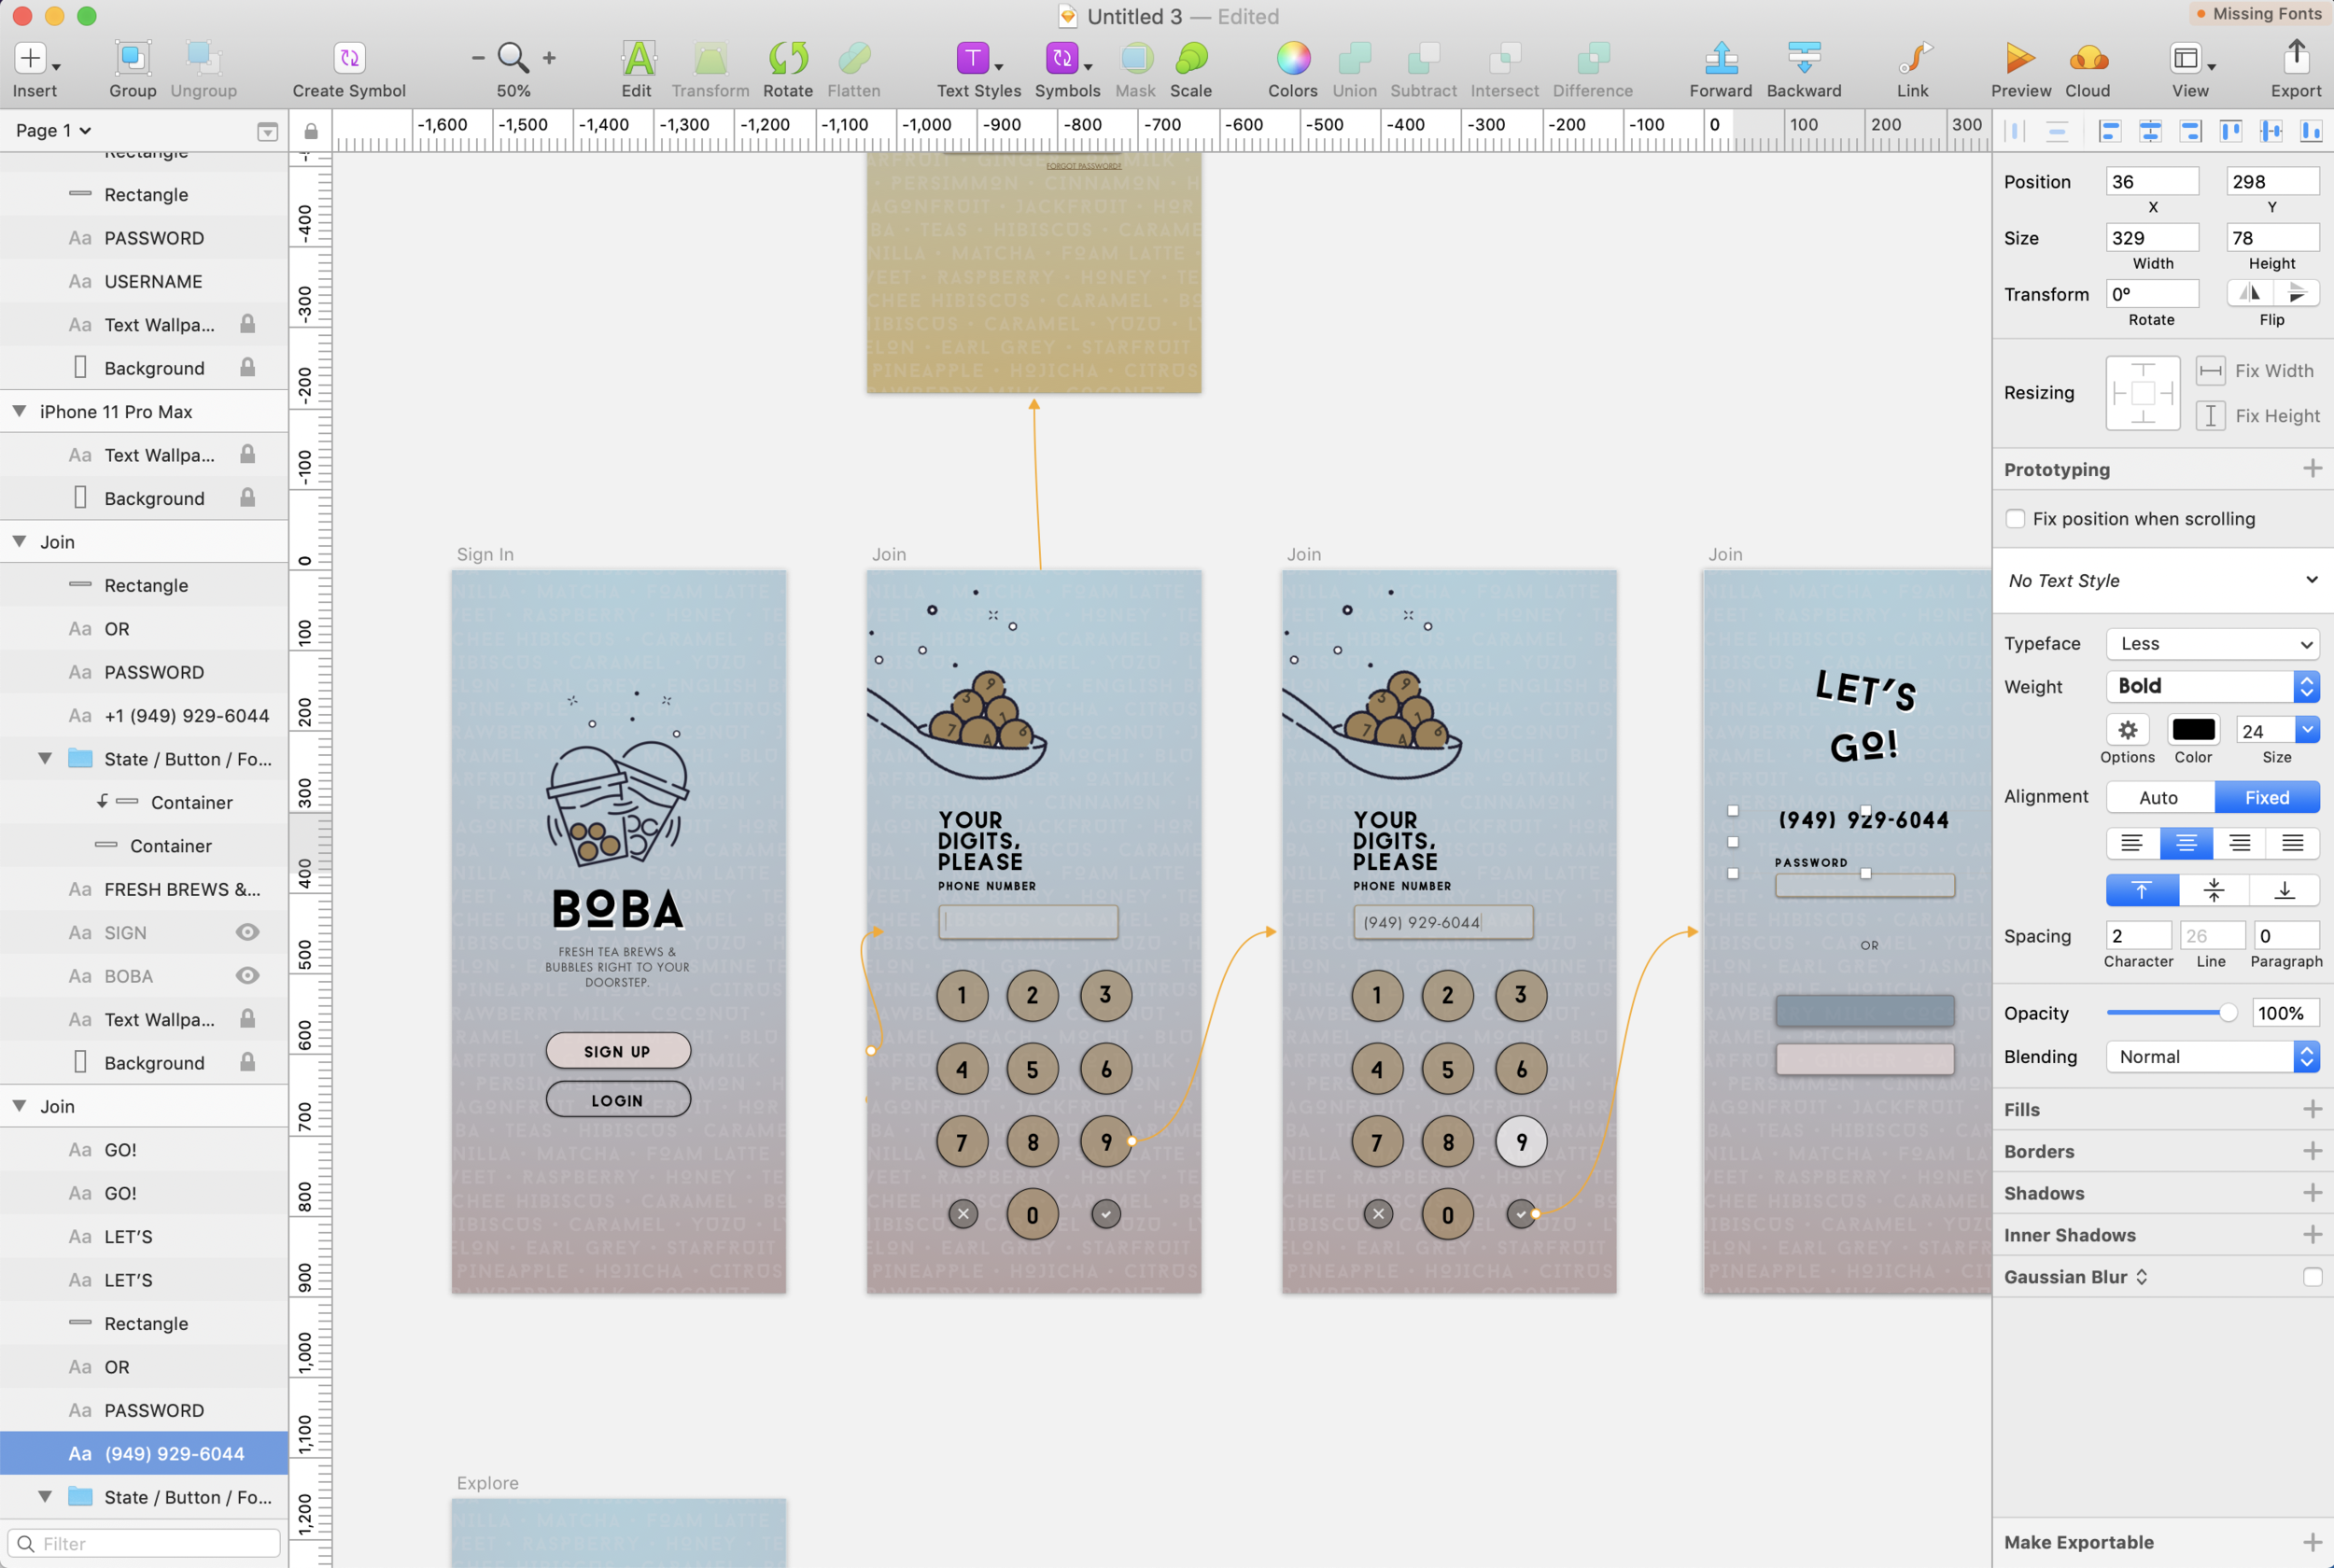Toggle the canvas ruler lock icon

[x=311, y=131]
